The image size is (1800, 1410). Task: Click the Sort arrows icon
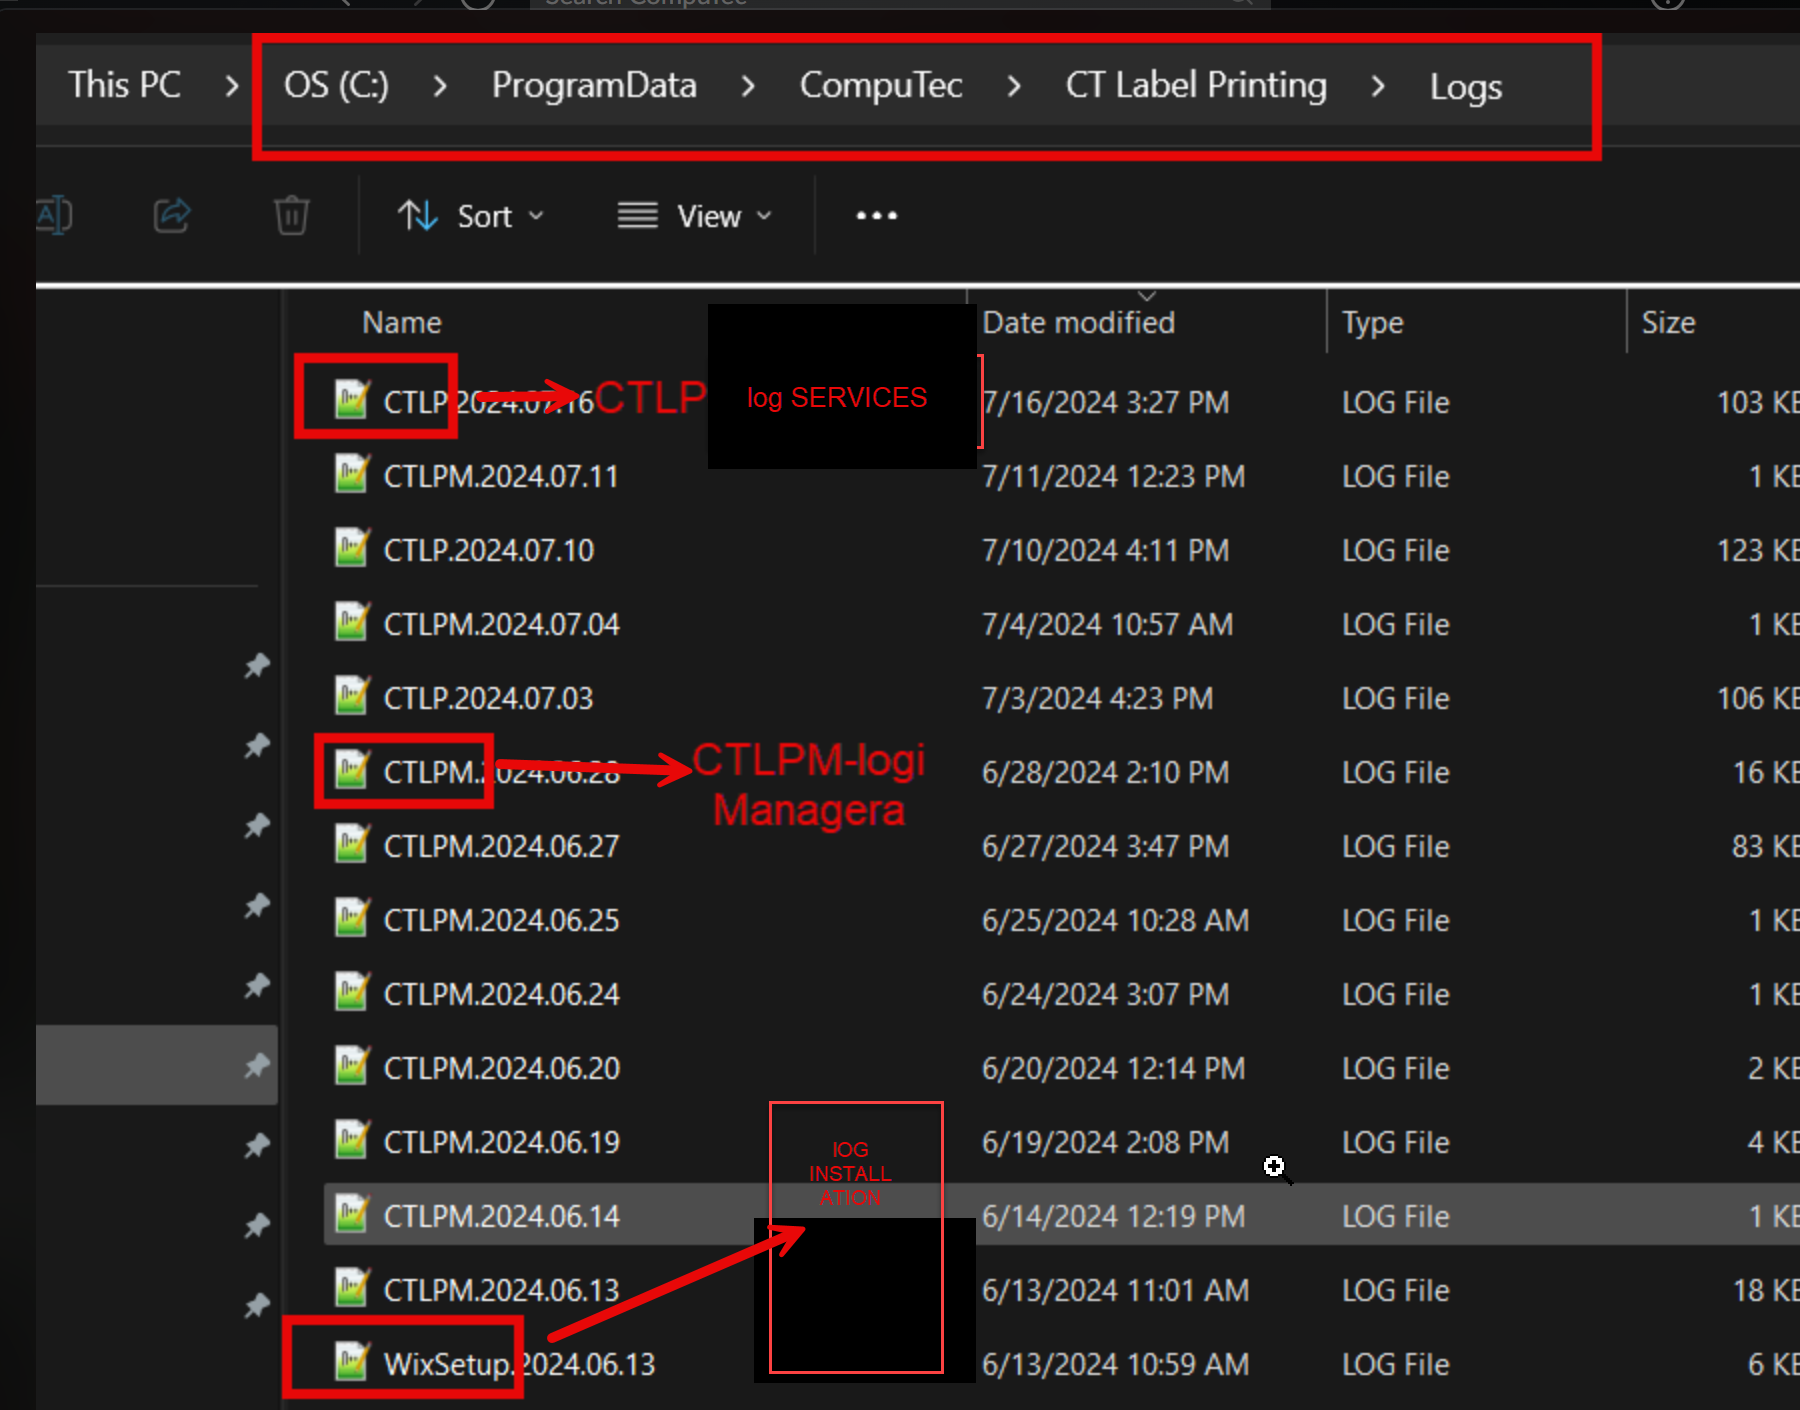417,215
